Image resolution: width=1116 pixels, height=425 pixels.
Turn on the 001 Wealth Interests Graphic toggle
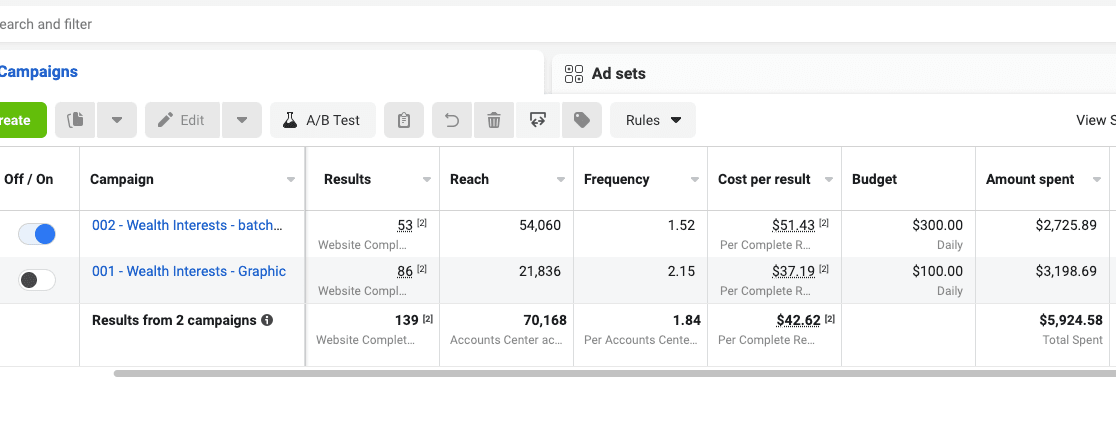[37, 280]
